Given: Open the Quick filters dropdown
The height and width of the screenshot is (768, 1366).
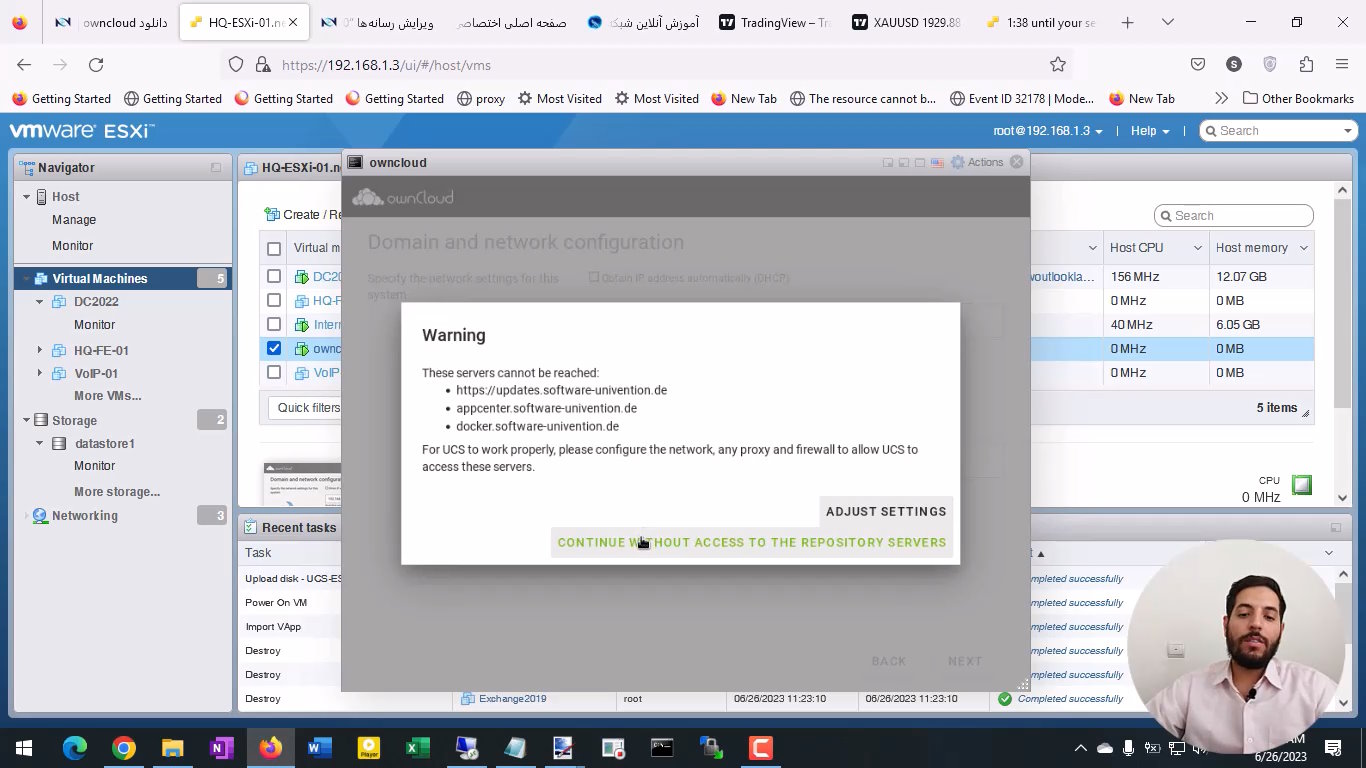Looking at the screenshot, I should tap(308, 407).
